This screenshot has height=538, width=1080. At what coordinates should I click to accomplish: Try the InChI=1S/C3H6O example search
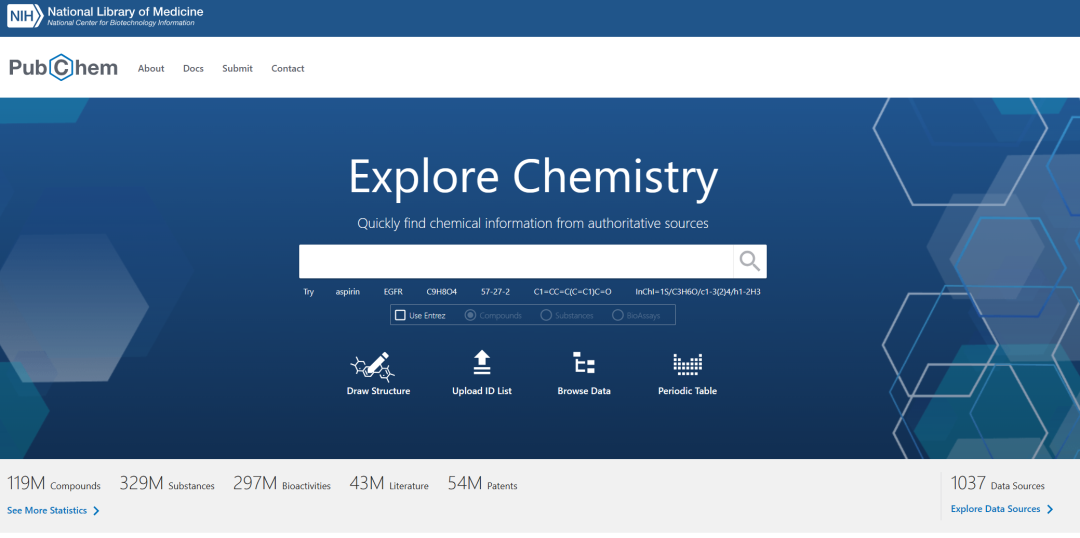(698, 292)
